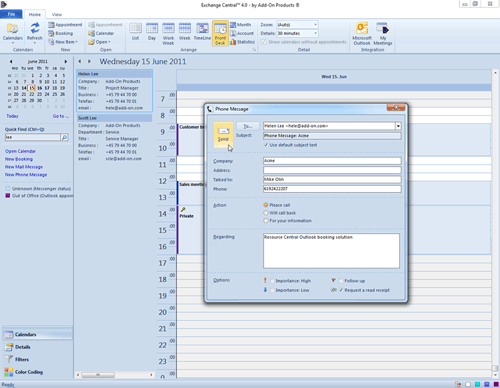Image resolution: width=500 pixels, height=388 pixels.
Task: Select the Front Desk view
Action: click(x=220, y=33)
